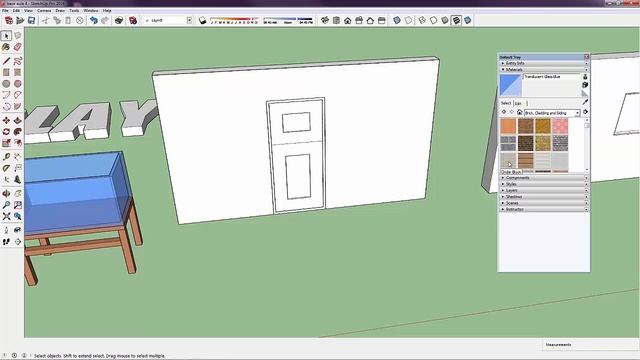
Task: Pick the pink patterned material swatch
Action: pos(560,126)
